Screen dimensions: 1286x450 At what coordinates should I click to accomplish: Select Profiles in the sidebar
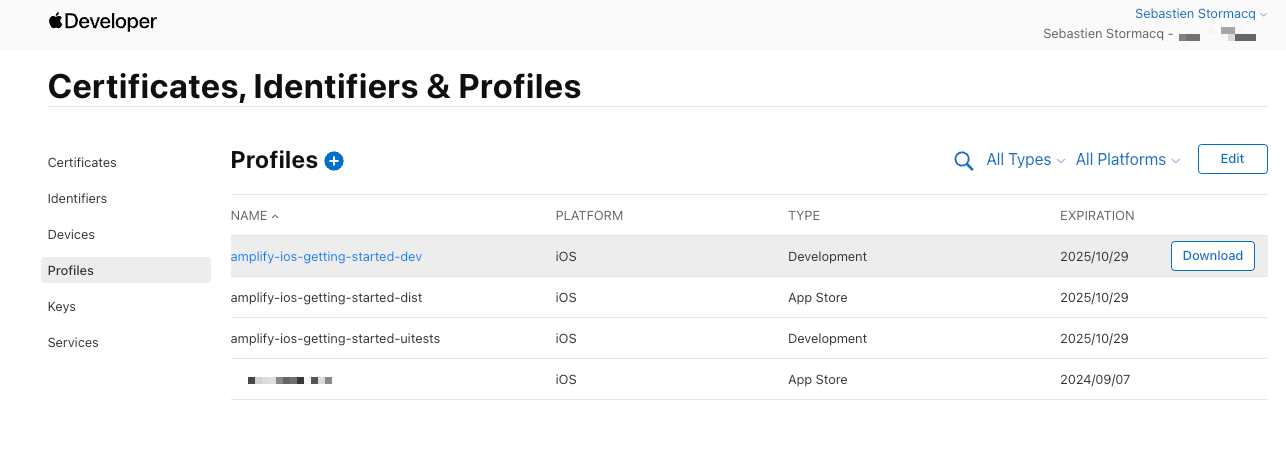[x=71, y=271]
